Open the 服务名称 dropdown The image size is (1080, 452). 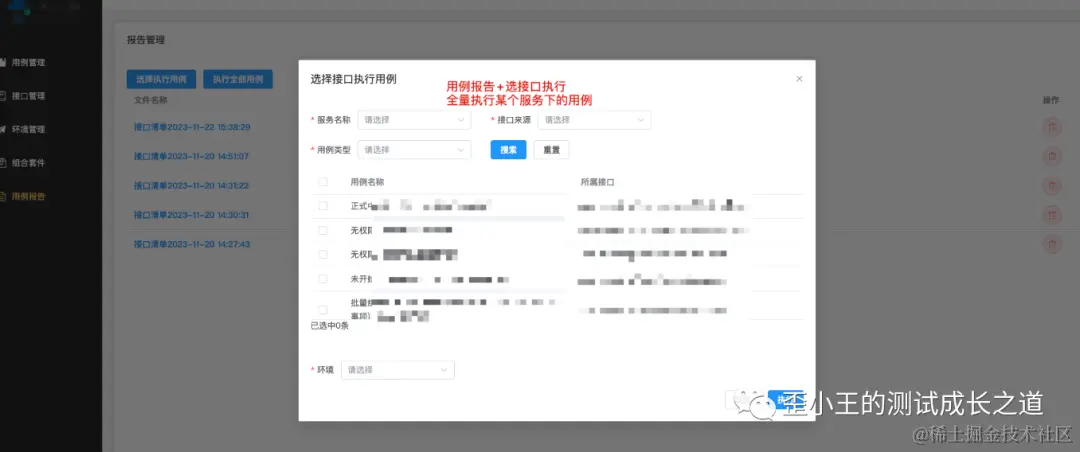[414, 120]
